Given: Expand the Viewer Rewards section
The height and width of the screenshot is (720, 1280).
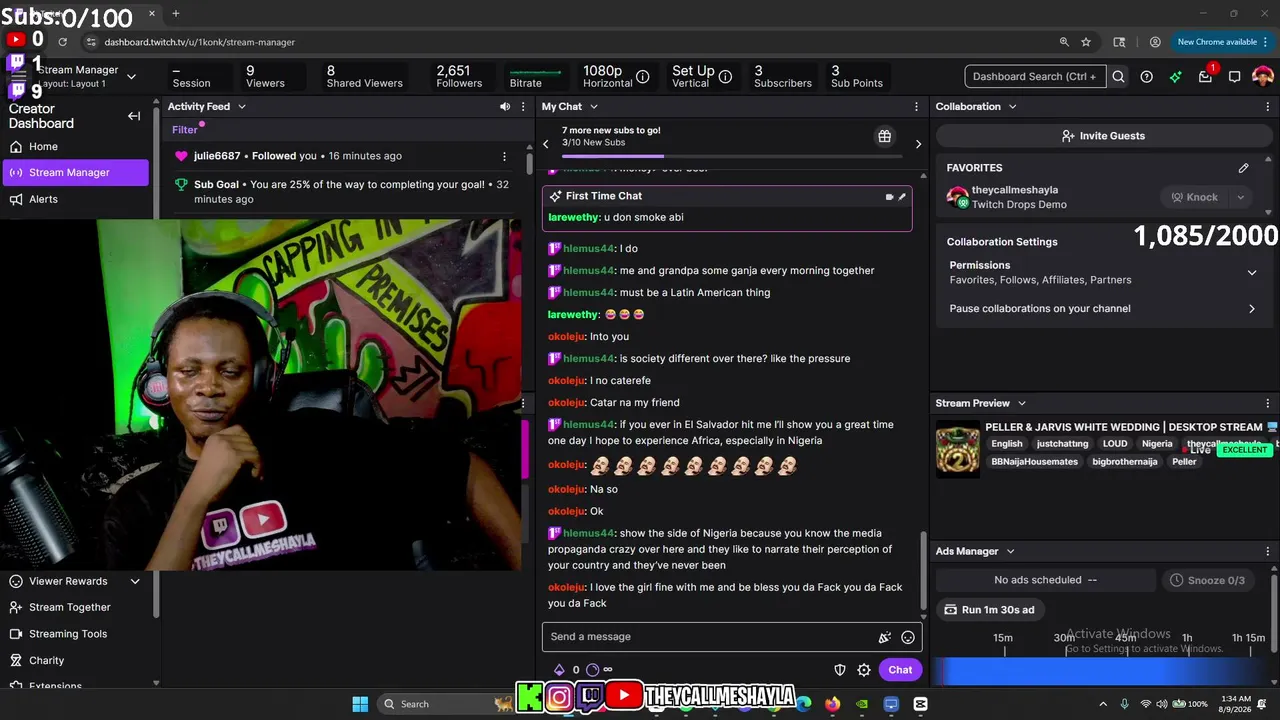Looking at the screenshot, I should [x=135, y=581].
